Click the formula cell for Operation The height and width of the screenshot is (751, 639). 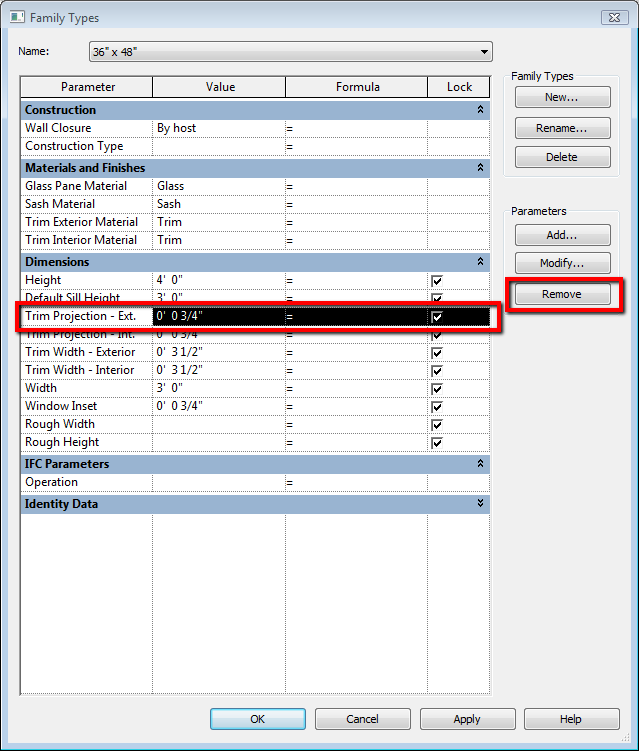(356, 483)
